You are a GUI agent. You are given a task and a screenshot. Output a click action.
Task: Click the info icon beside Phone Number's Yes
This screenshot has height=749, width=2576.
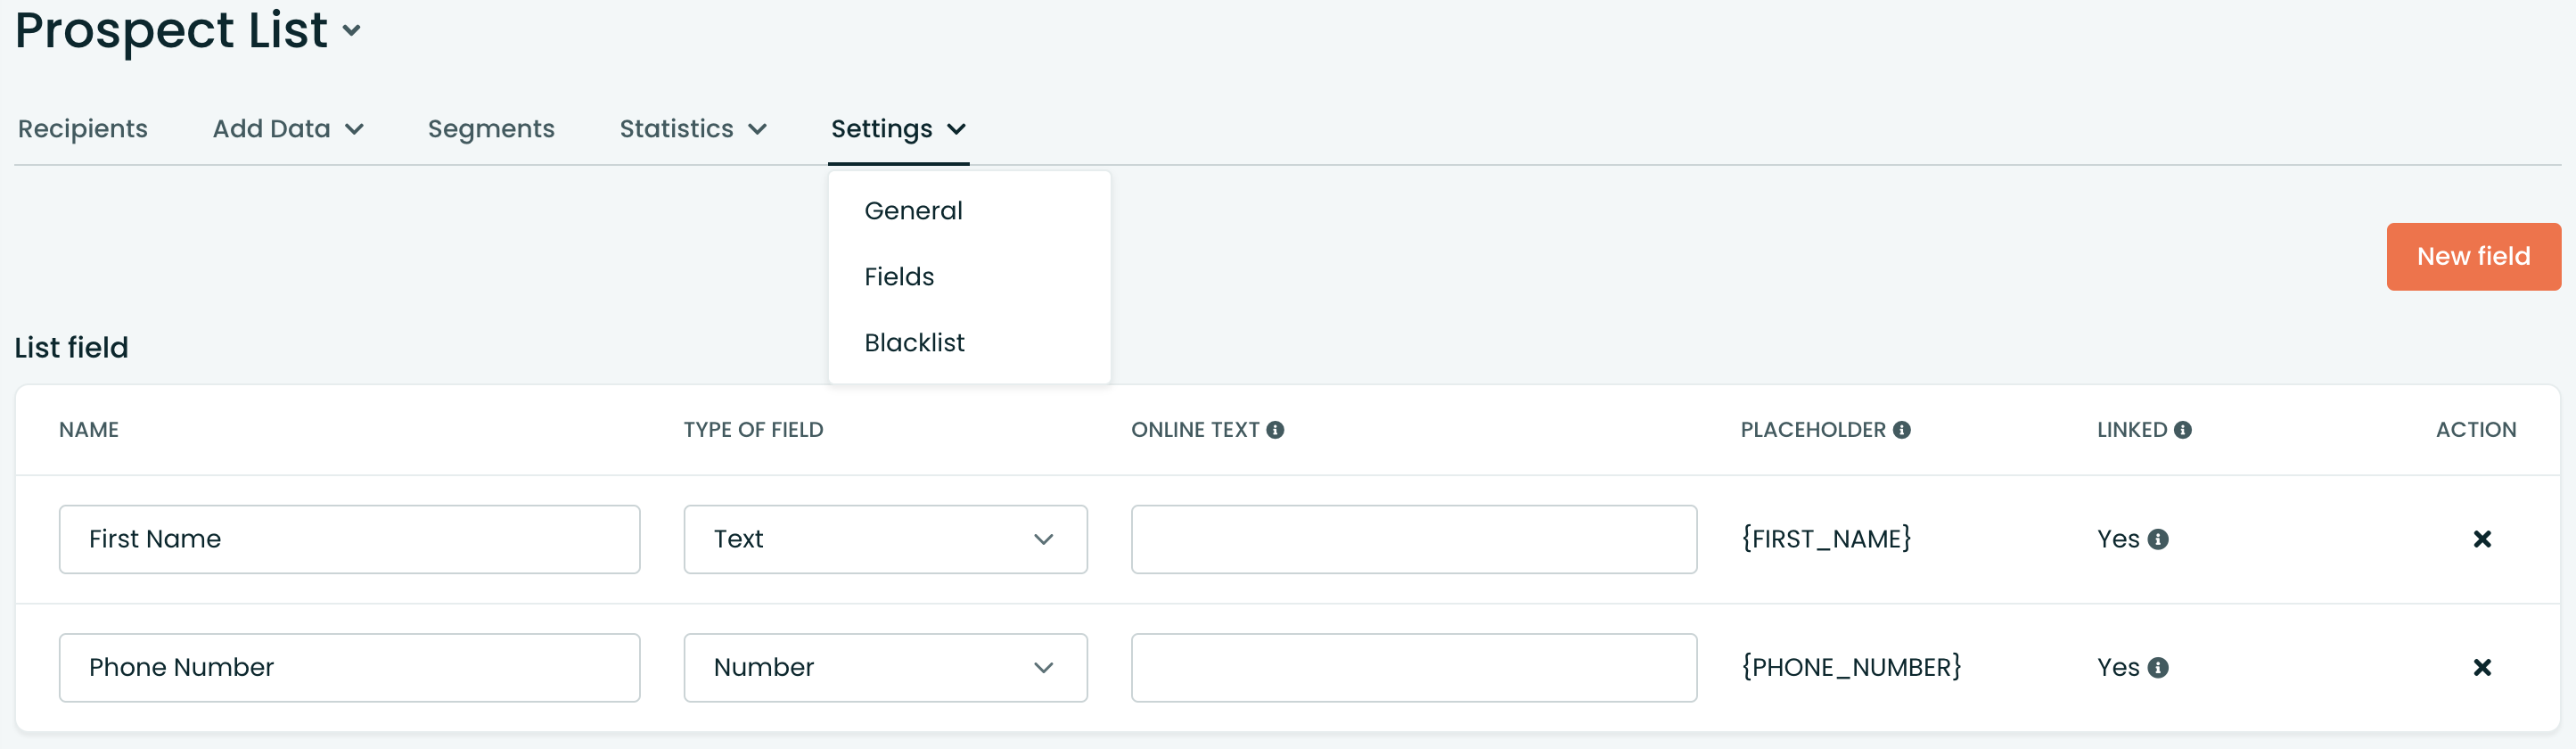[x=2160, y=667]
